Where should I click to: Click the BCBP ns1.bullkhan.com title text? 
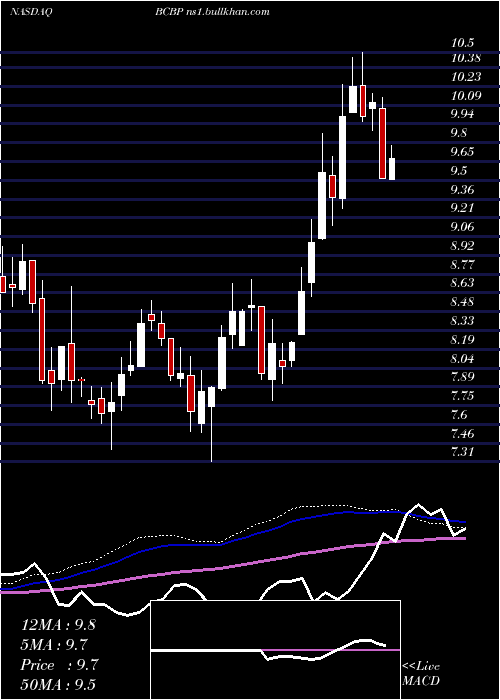[x=212, y=12]
